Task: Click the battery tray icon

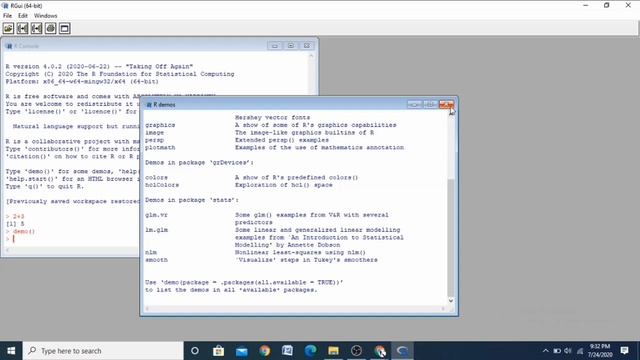Action: click(557, 351)
